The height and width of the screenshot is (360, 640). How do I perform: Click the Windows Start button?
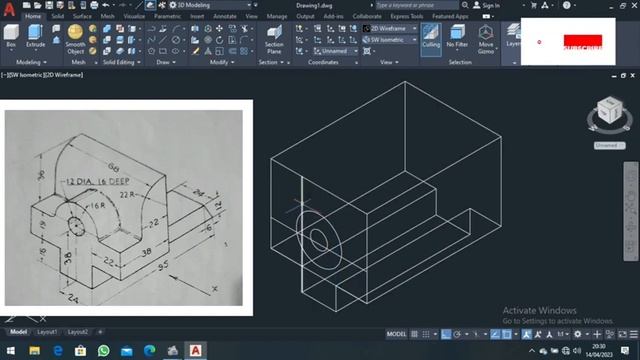pos(11,351)
